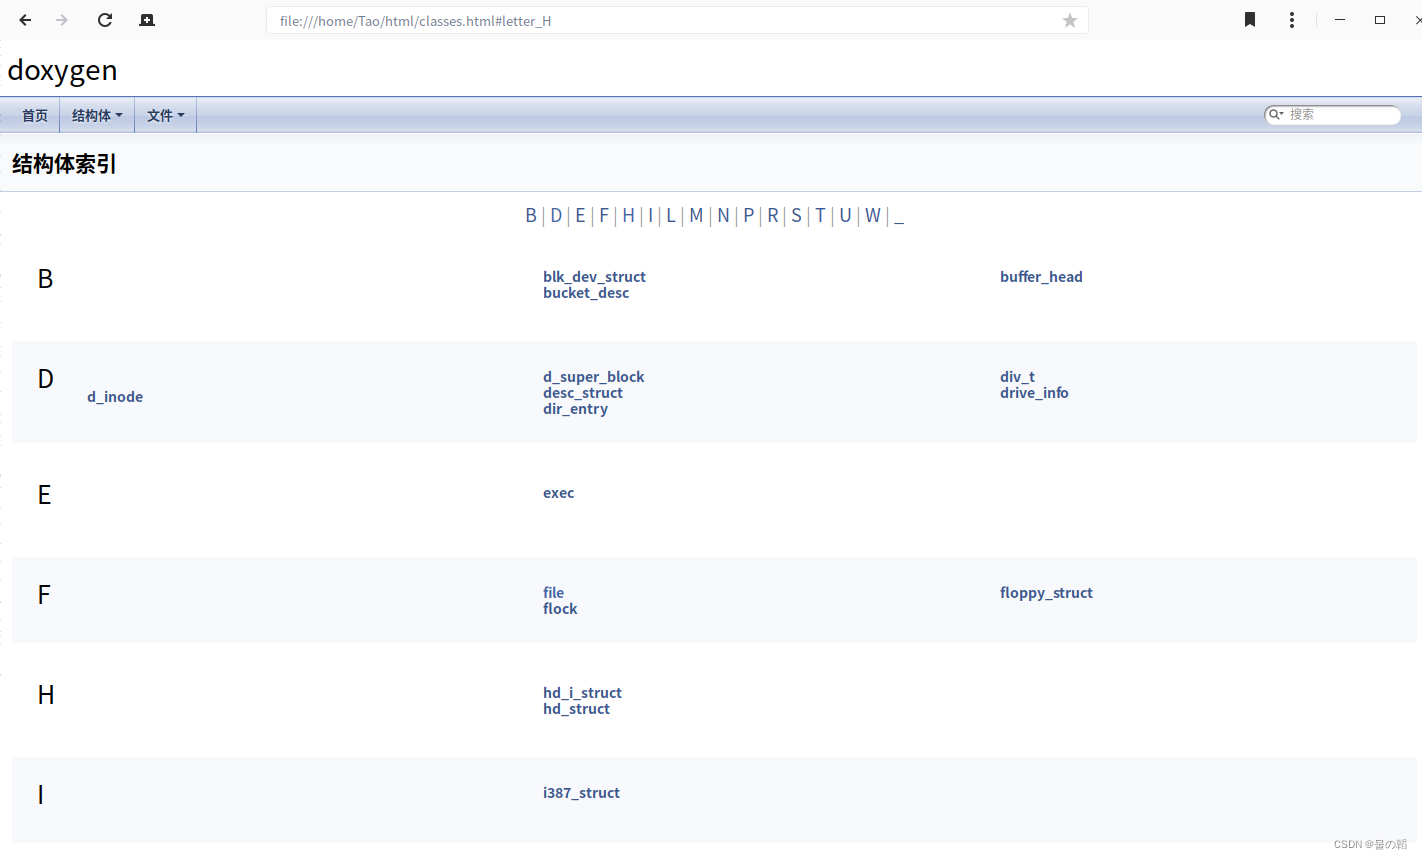Open the desc_struct link
This screenshot has width=1422, height=859.
click(583, 393)
